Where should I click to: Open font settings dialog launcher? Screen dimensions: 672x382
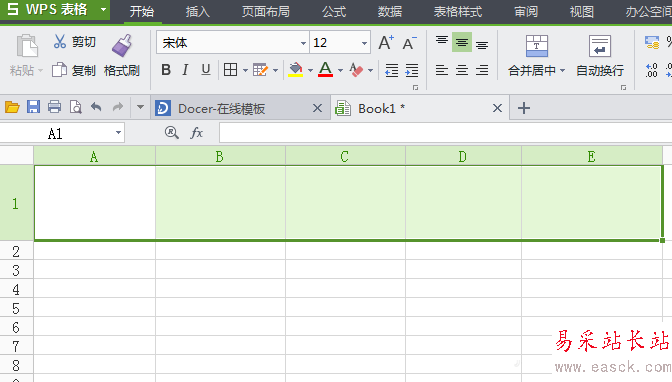[x=415, y=87]
